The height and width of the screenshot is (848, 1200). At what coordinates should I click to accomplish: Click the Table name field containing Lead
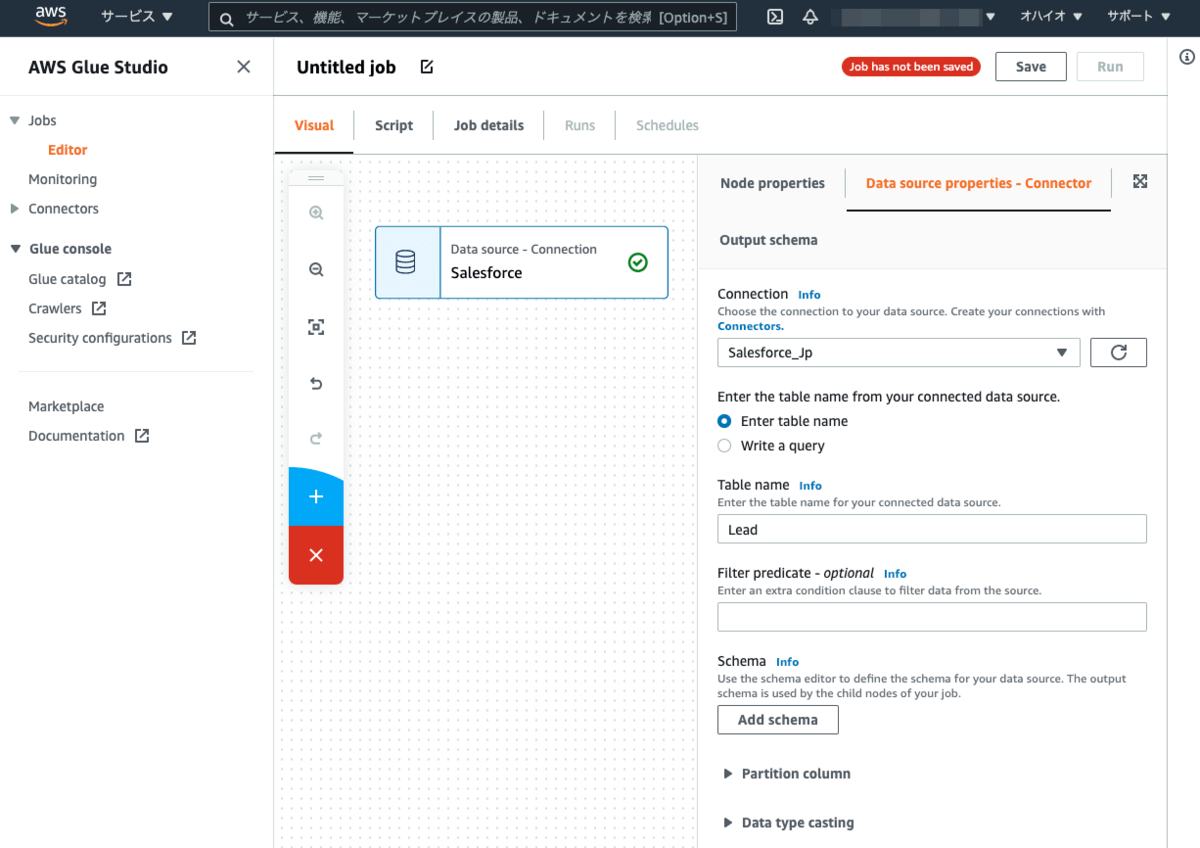[932, 529]
